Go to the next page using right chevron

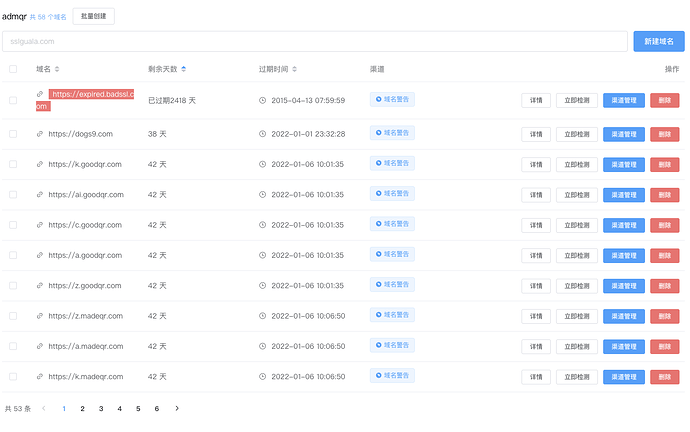click(x=177, y=408)
